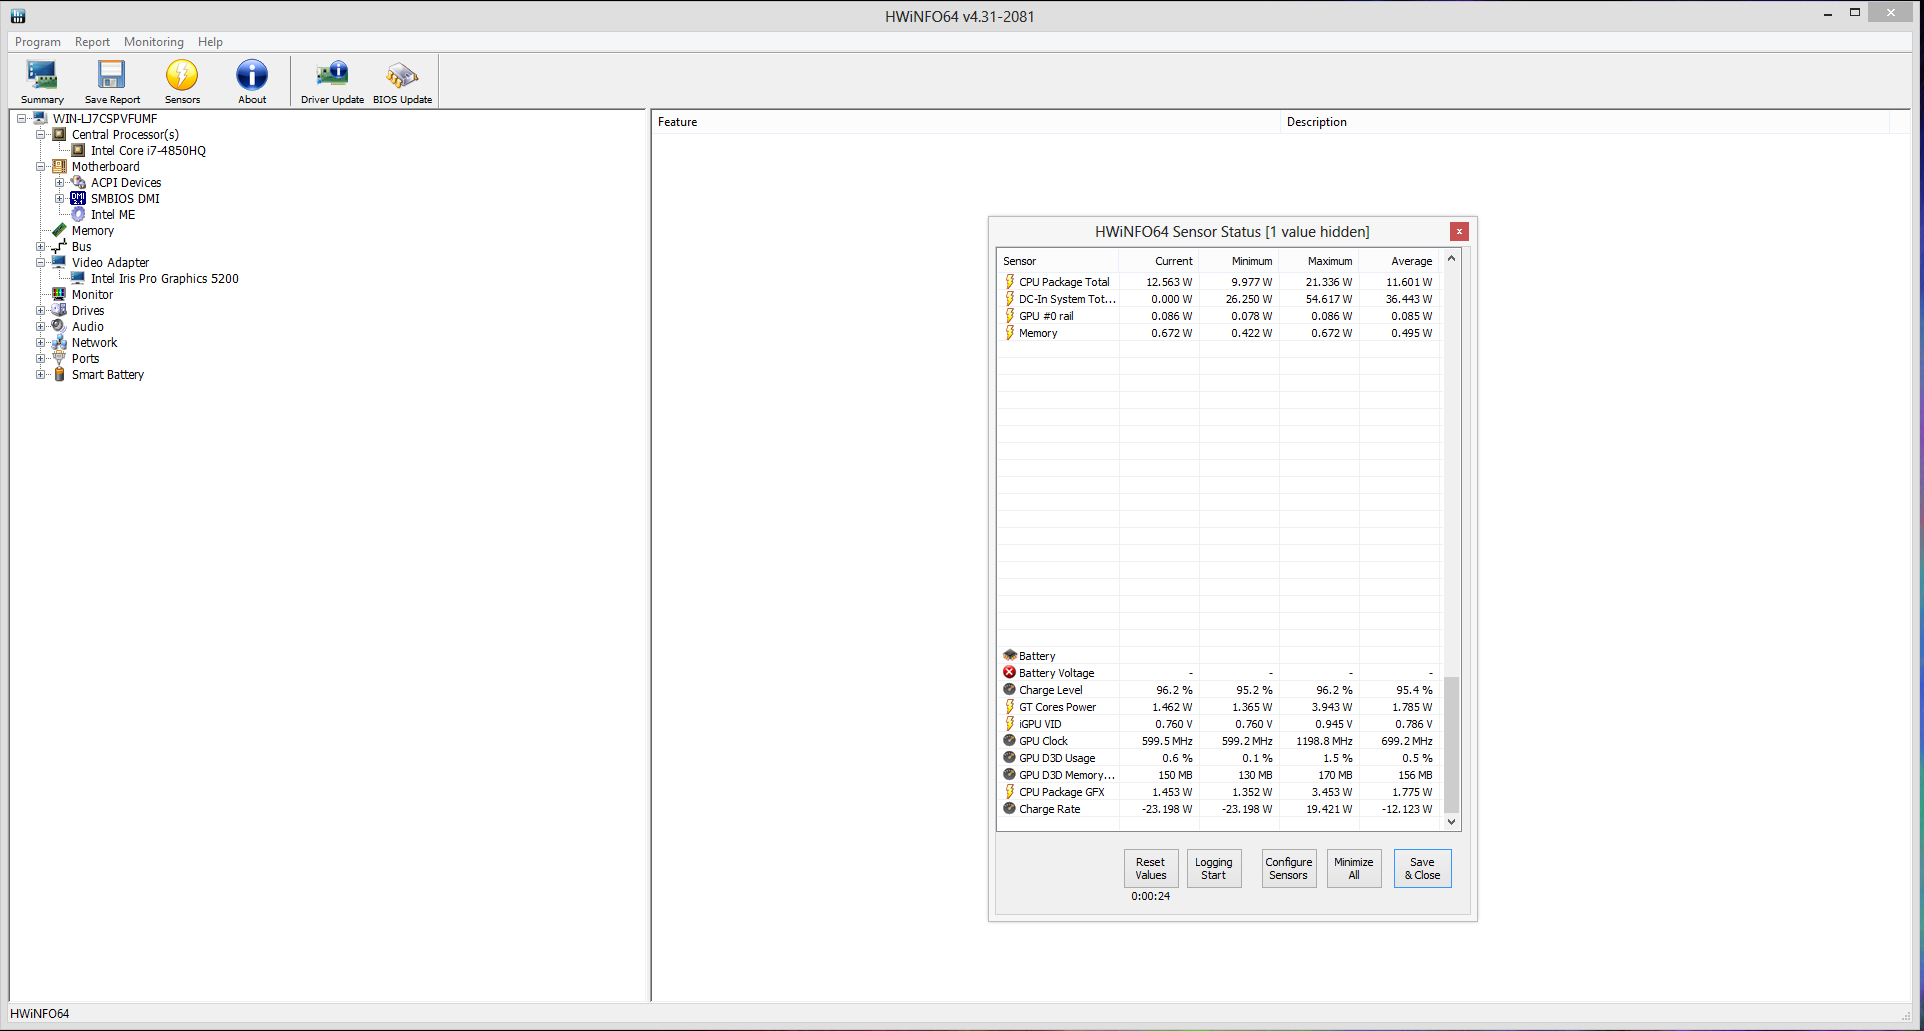The height and width of the screenshot is (1031, 1924).
Task: Select the GT Cores Power sensor row
Action: [1219, 707]
